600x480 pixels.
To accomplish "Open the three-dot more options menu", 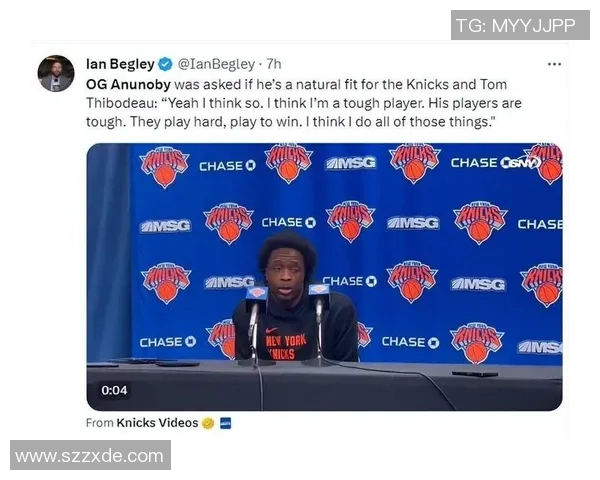I will (x=554, y=64).
